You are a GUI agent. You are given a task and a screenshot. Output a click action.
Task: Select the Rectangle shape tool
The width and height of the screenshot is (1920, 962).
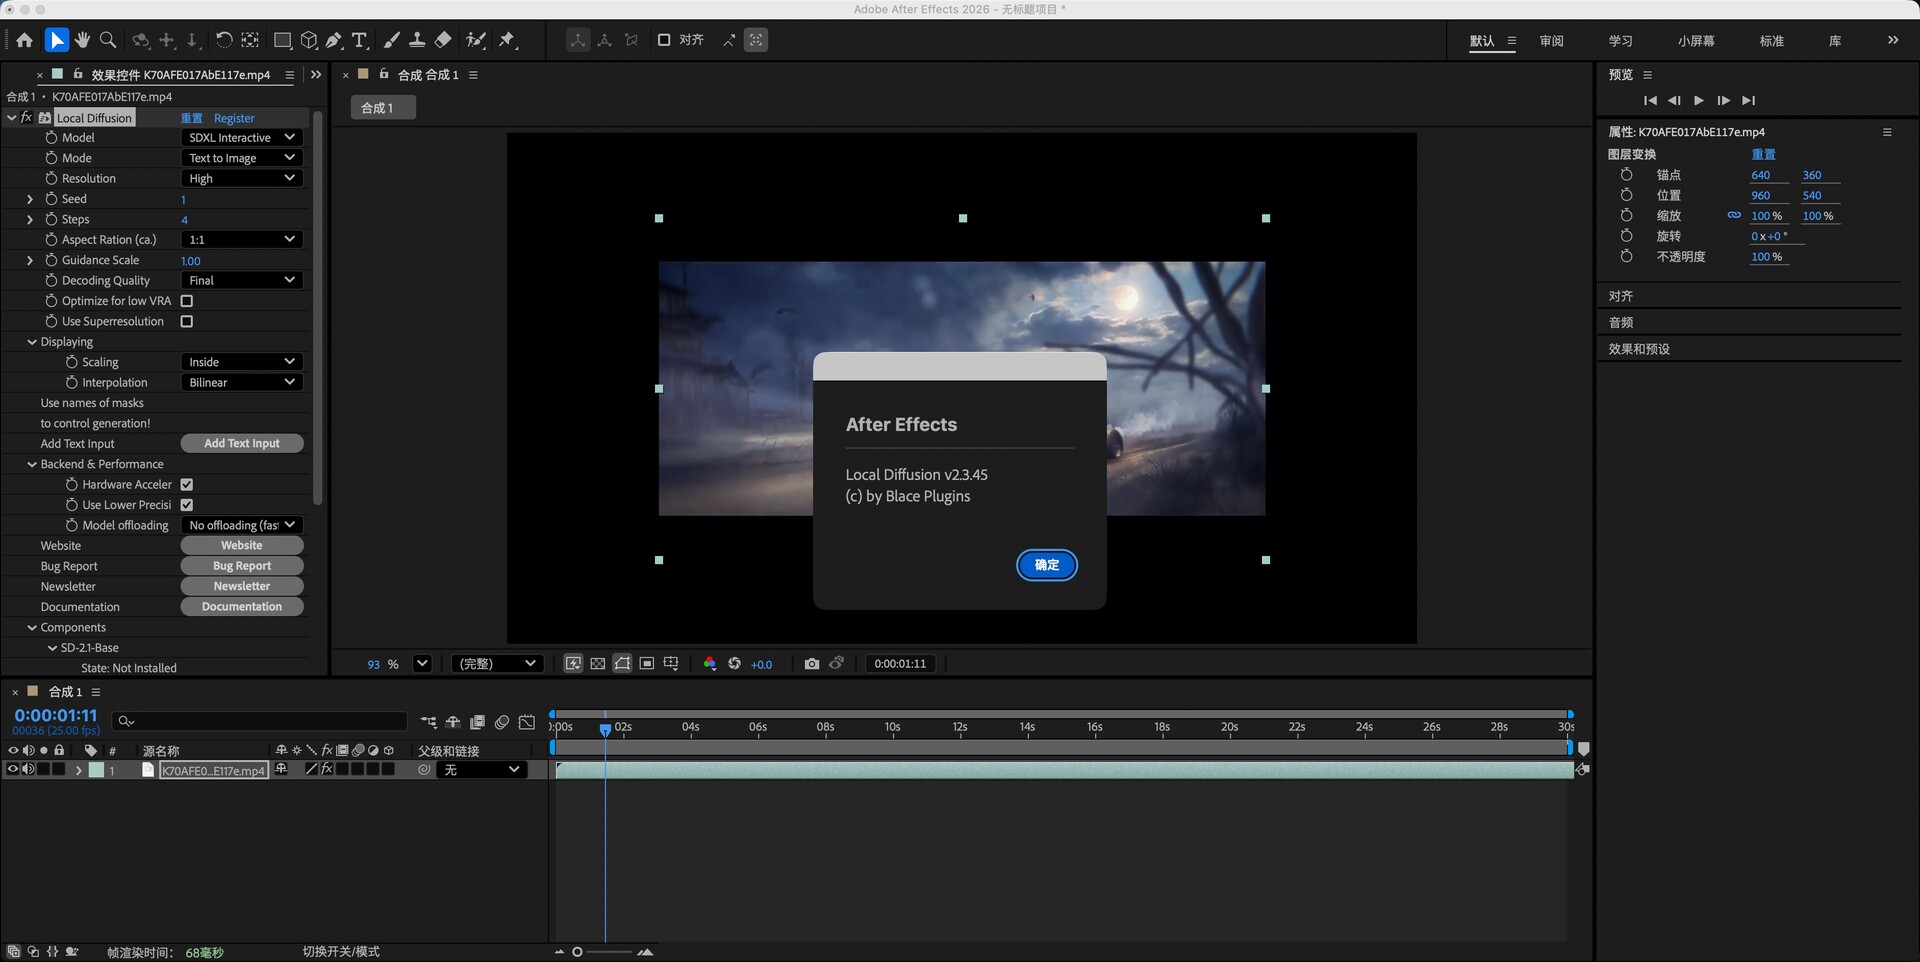(x=282, y=40)
